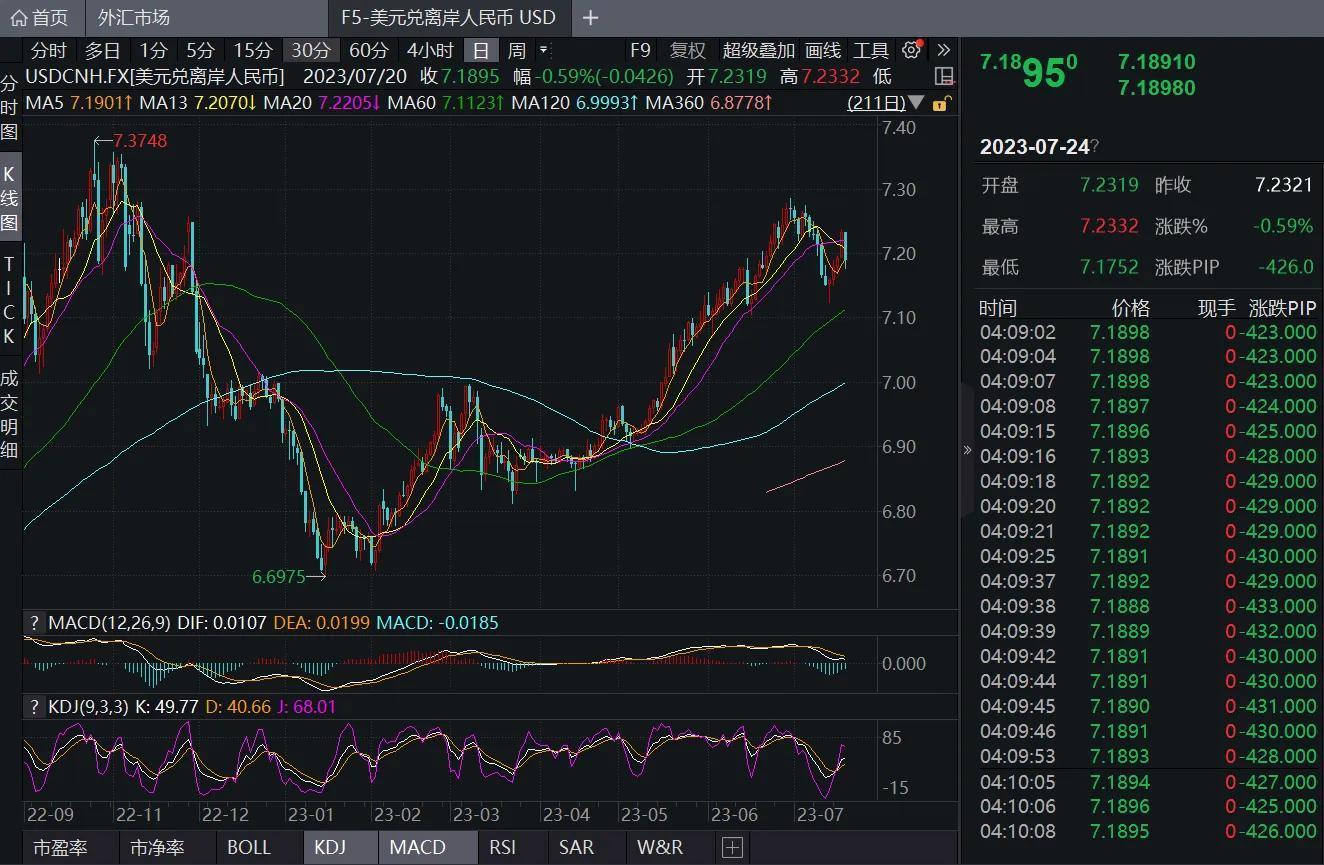The image size is (1324, 865).
Task: Go to 首页 home tab
Action: 40,18
